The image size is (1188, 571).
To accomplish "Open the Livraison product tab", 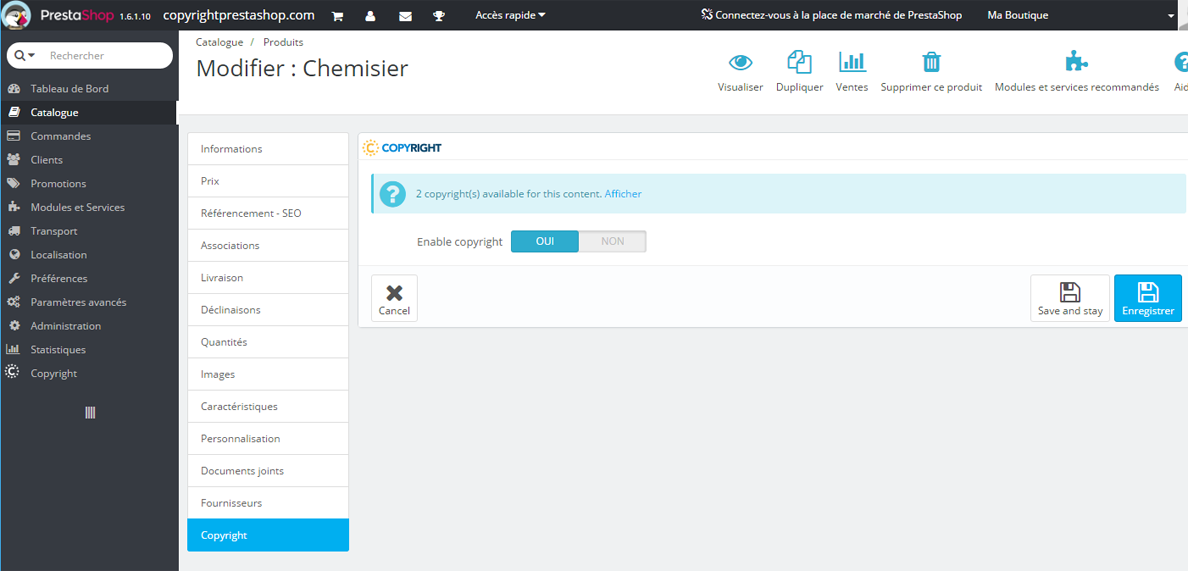I will pos(268,278).
